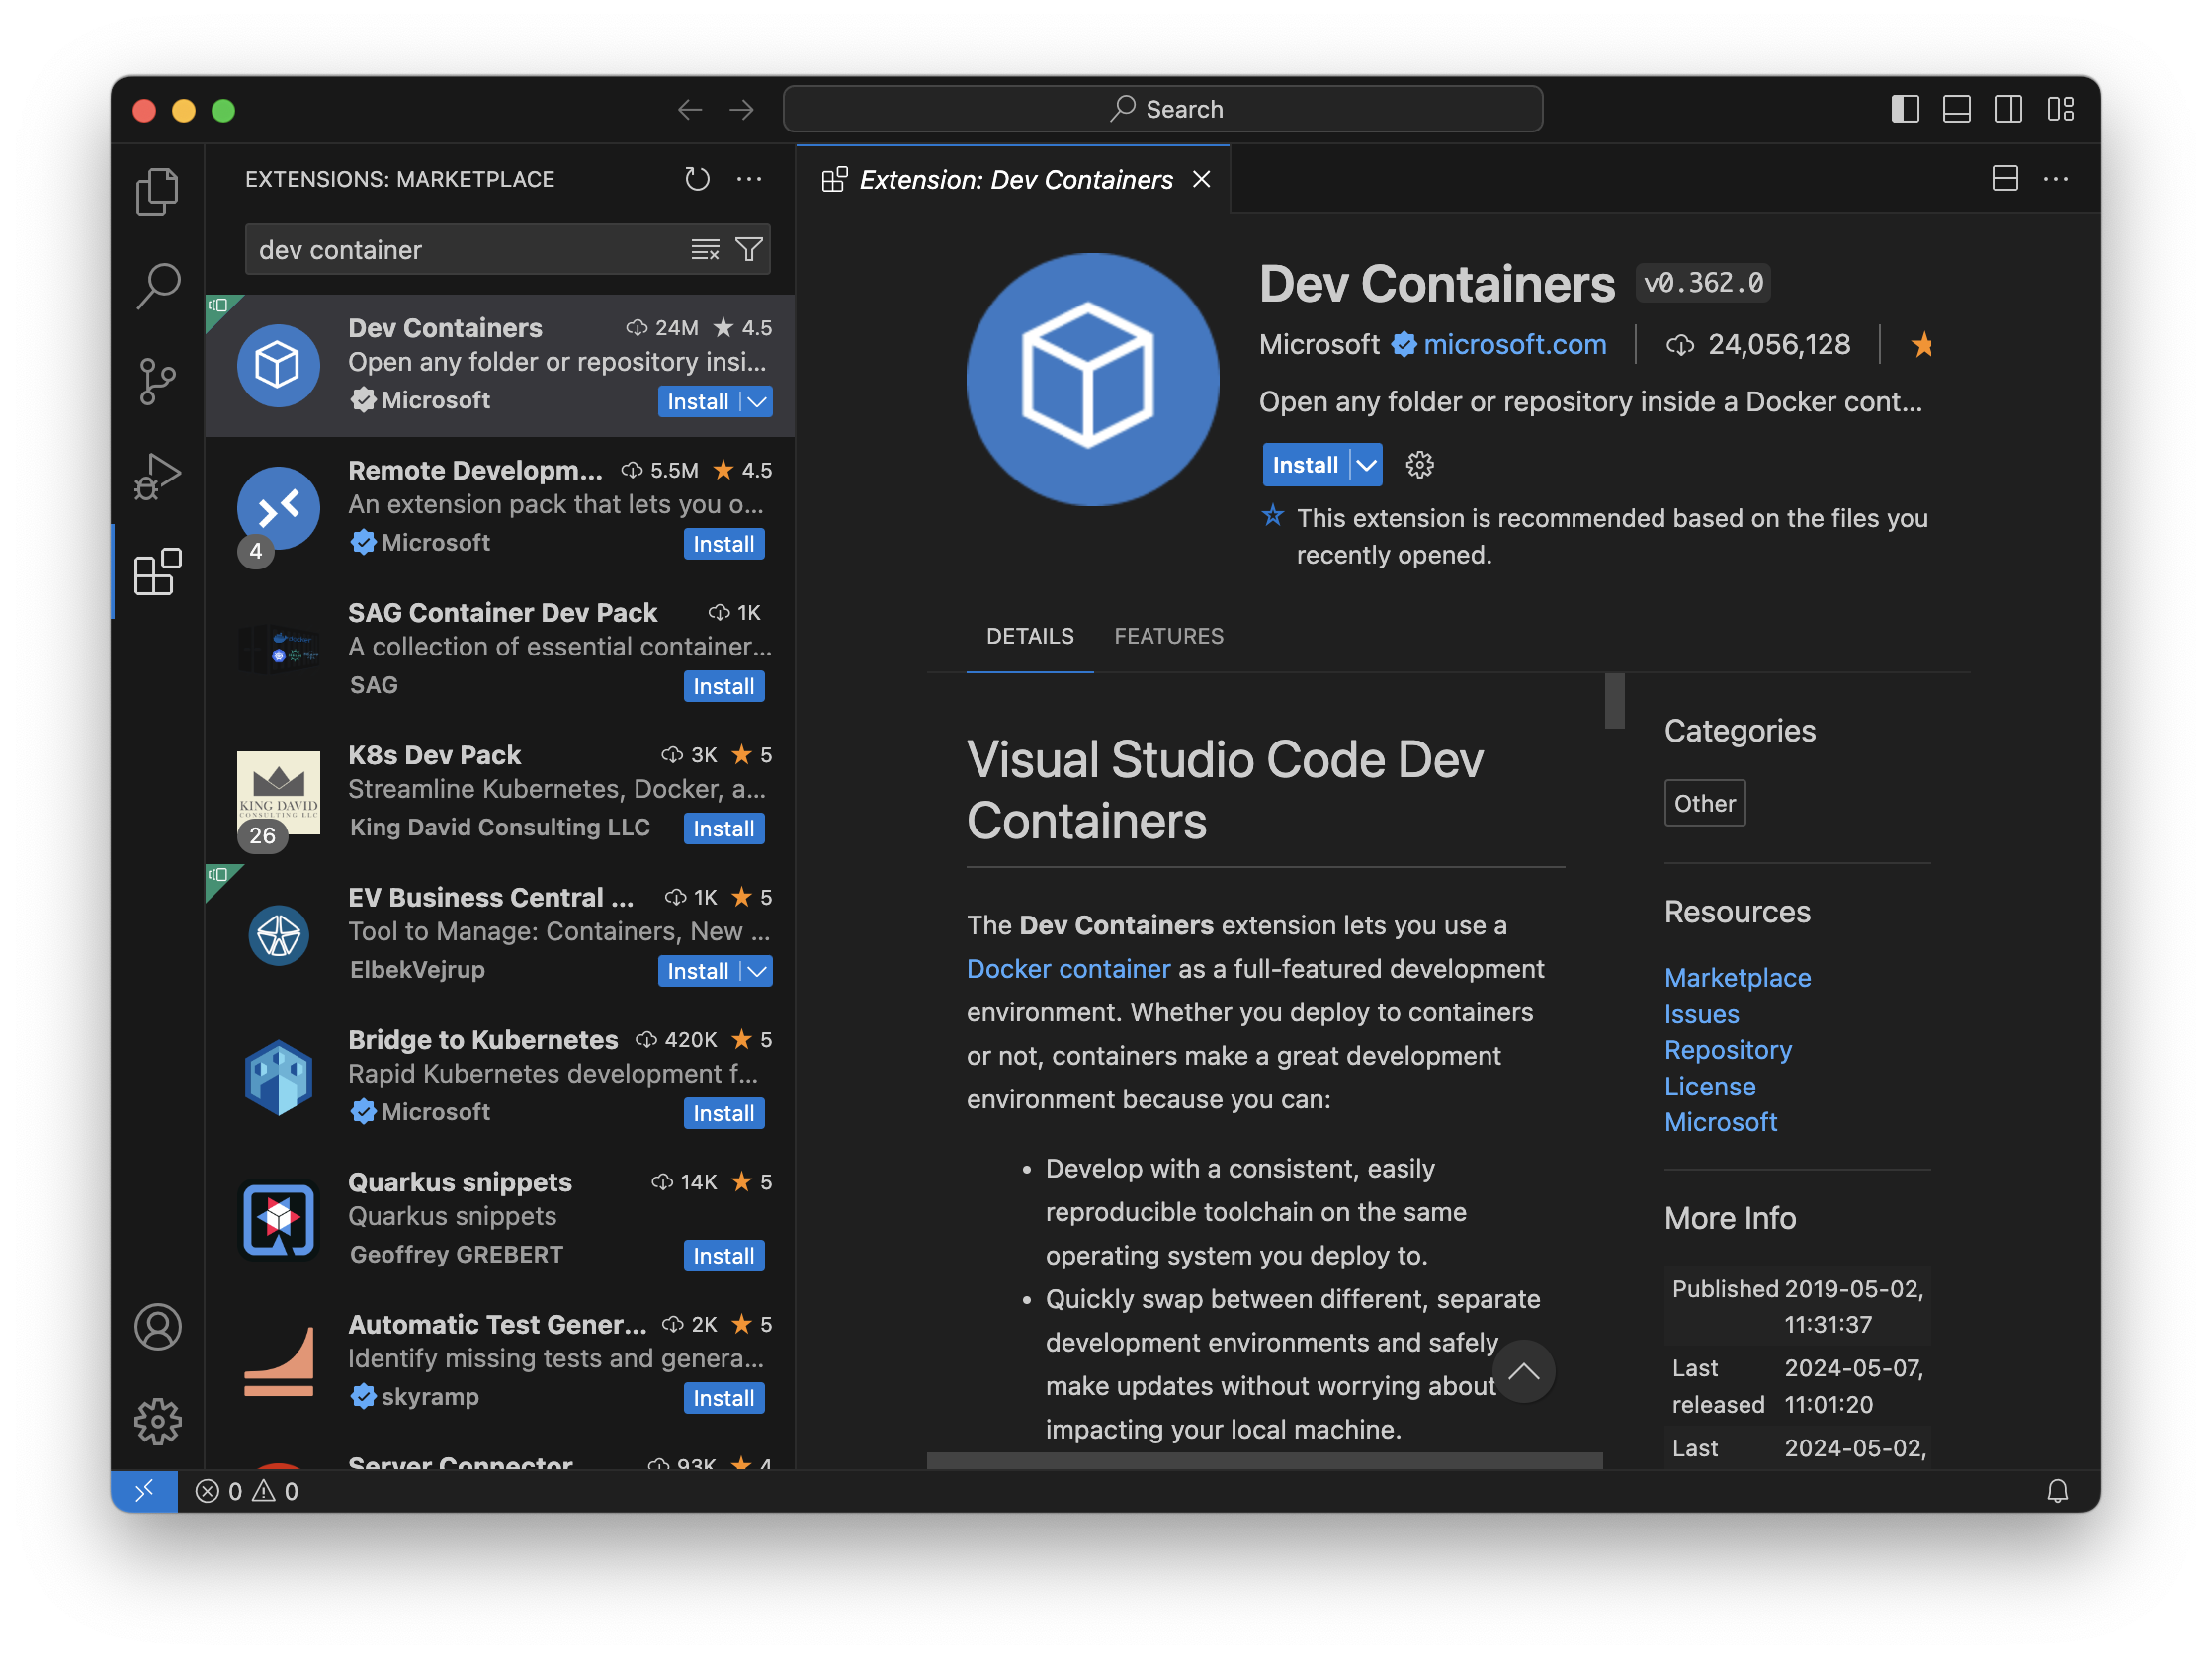Click the remote window status bar icon
The width and height of the screenshot is (2212, 1659).
(144, 1493)
